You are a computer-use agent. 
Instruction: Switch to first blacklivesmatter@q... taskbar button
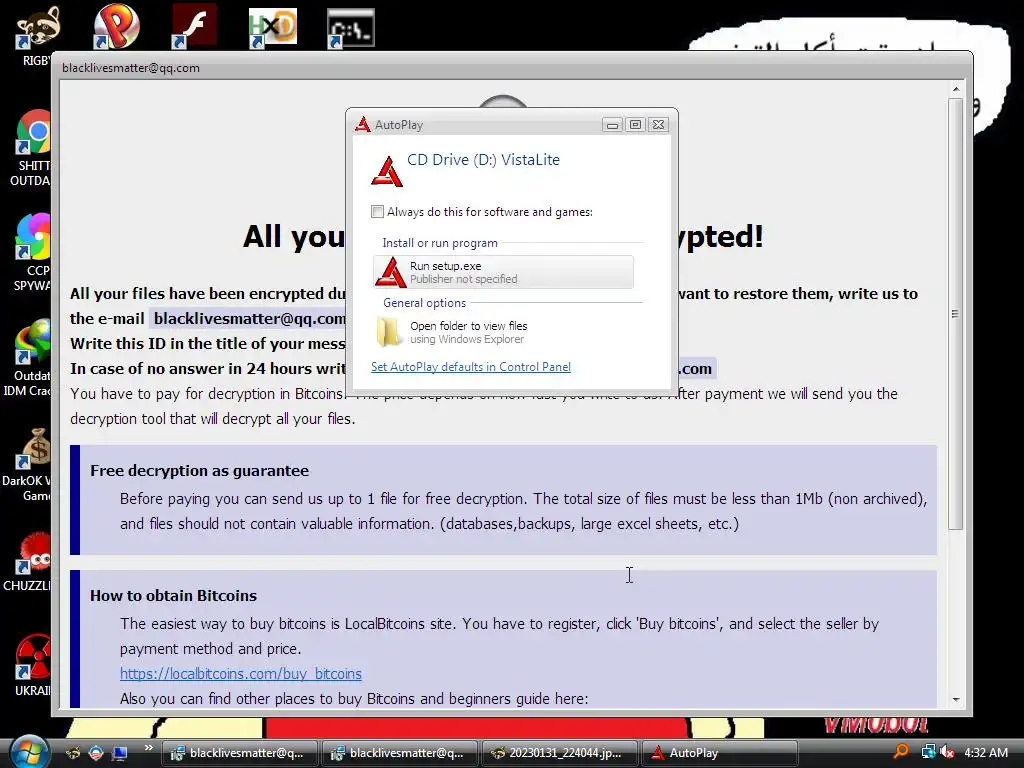click(239, 753)
